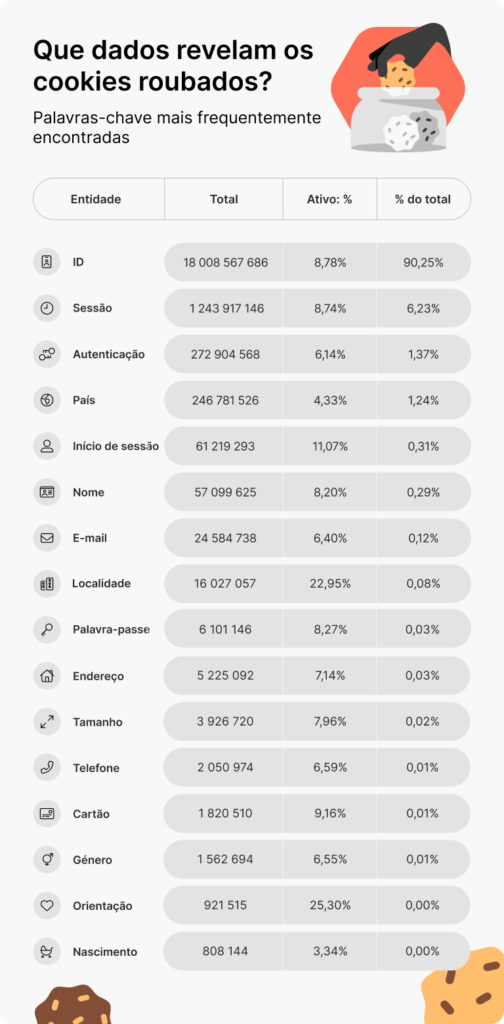Select the Cartão credit card icon
The image size is (504, 1024).
click(46, 814)
